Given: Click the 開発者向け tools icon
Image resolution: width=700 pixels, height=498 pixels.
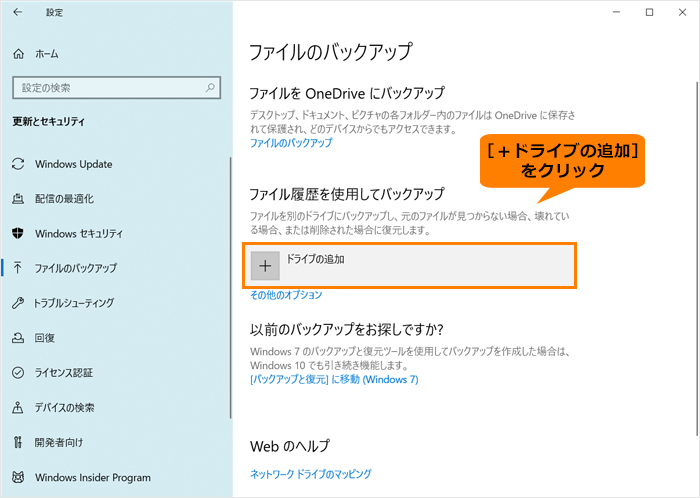Looking at the screenshot, I should click(18, 442).
